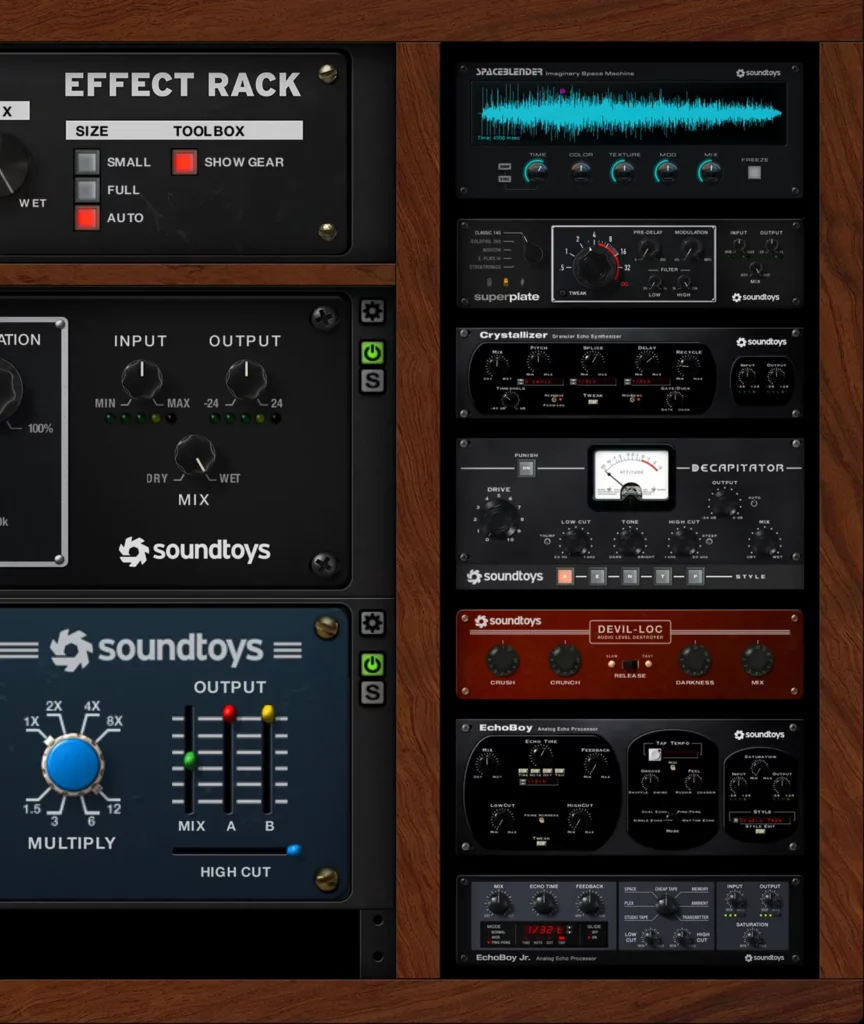Click the S solo button on blue plugin
864x1024 pixels.
coord(372,692)
